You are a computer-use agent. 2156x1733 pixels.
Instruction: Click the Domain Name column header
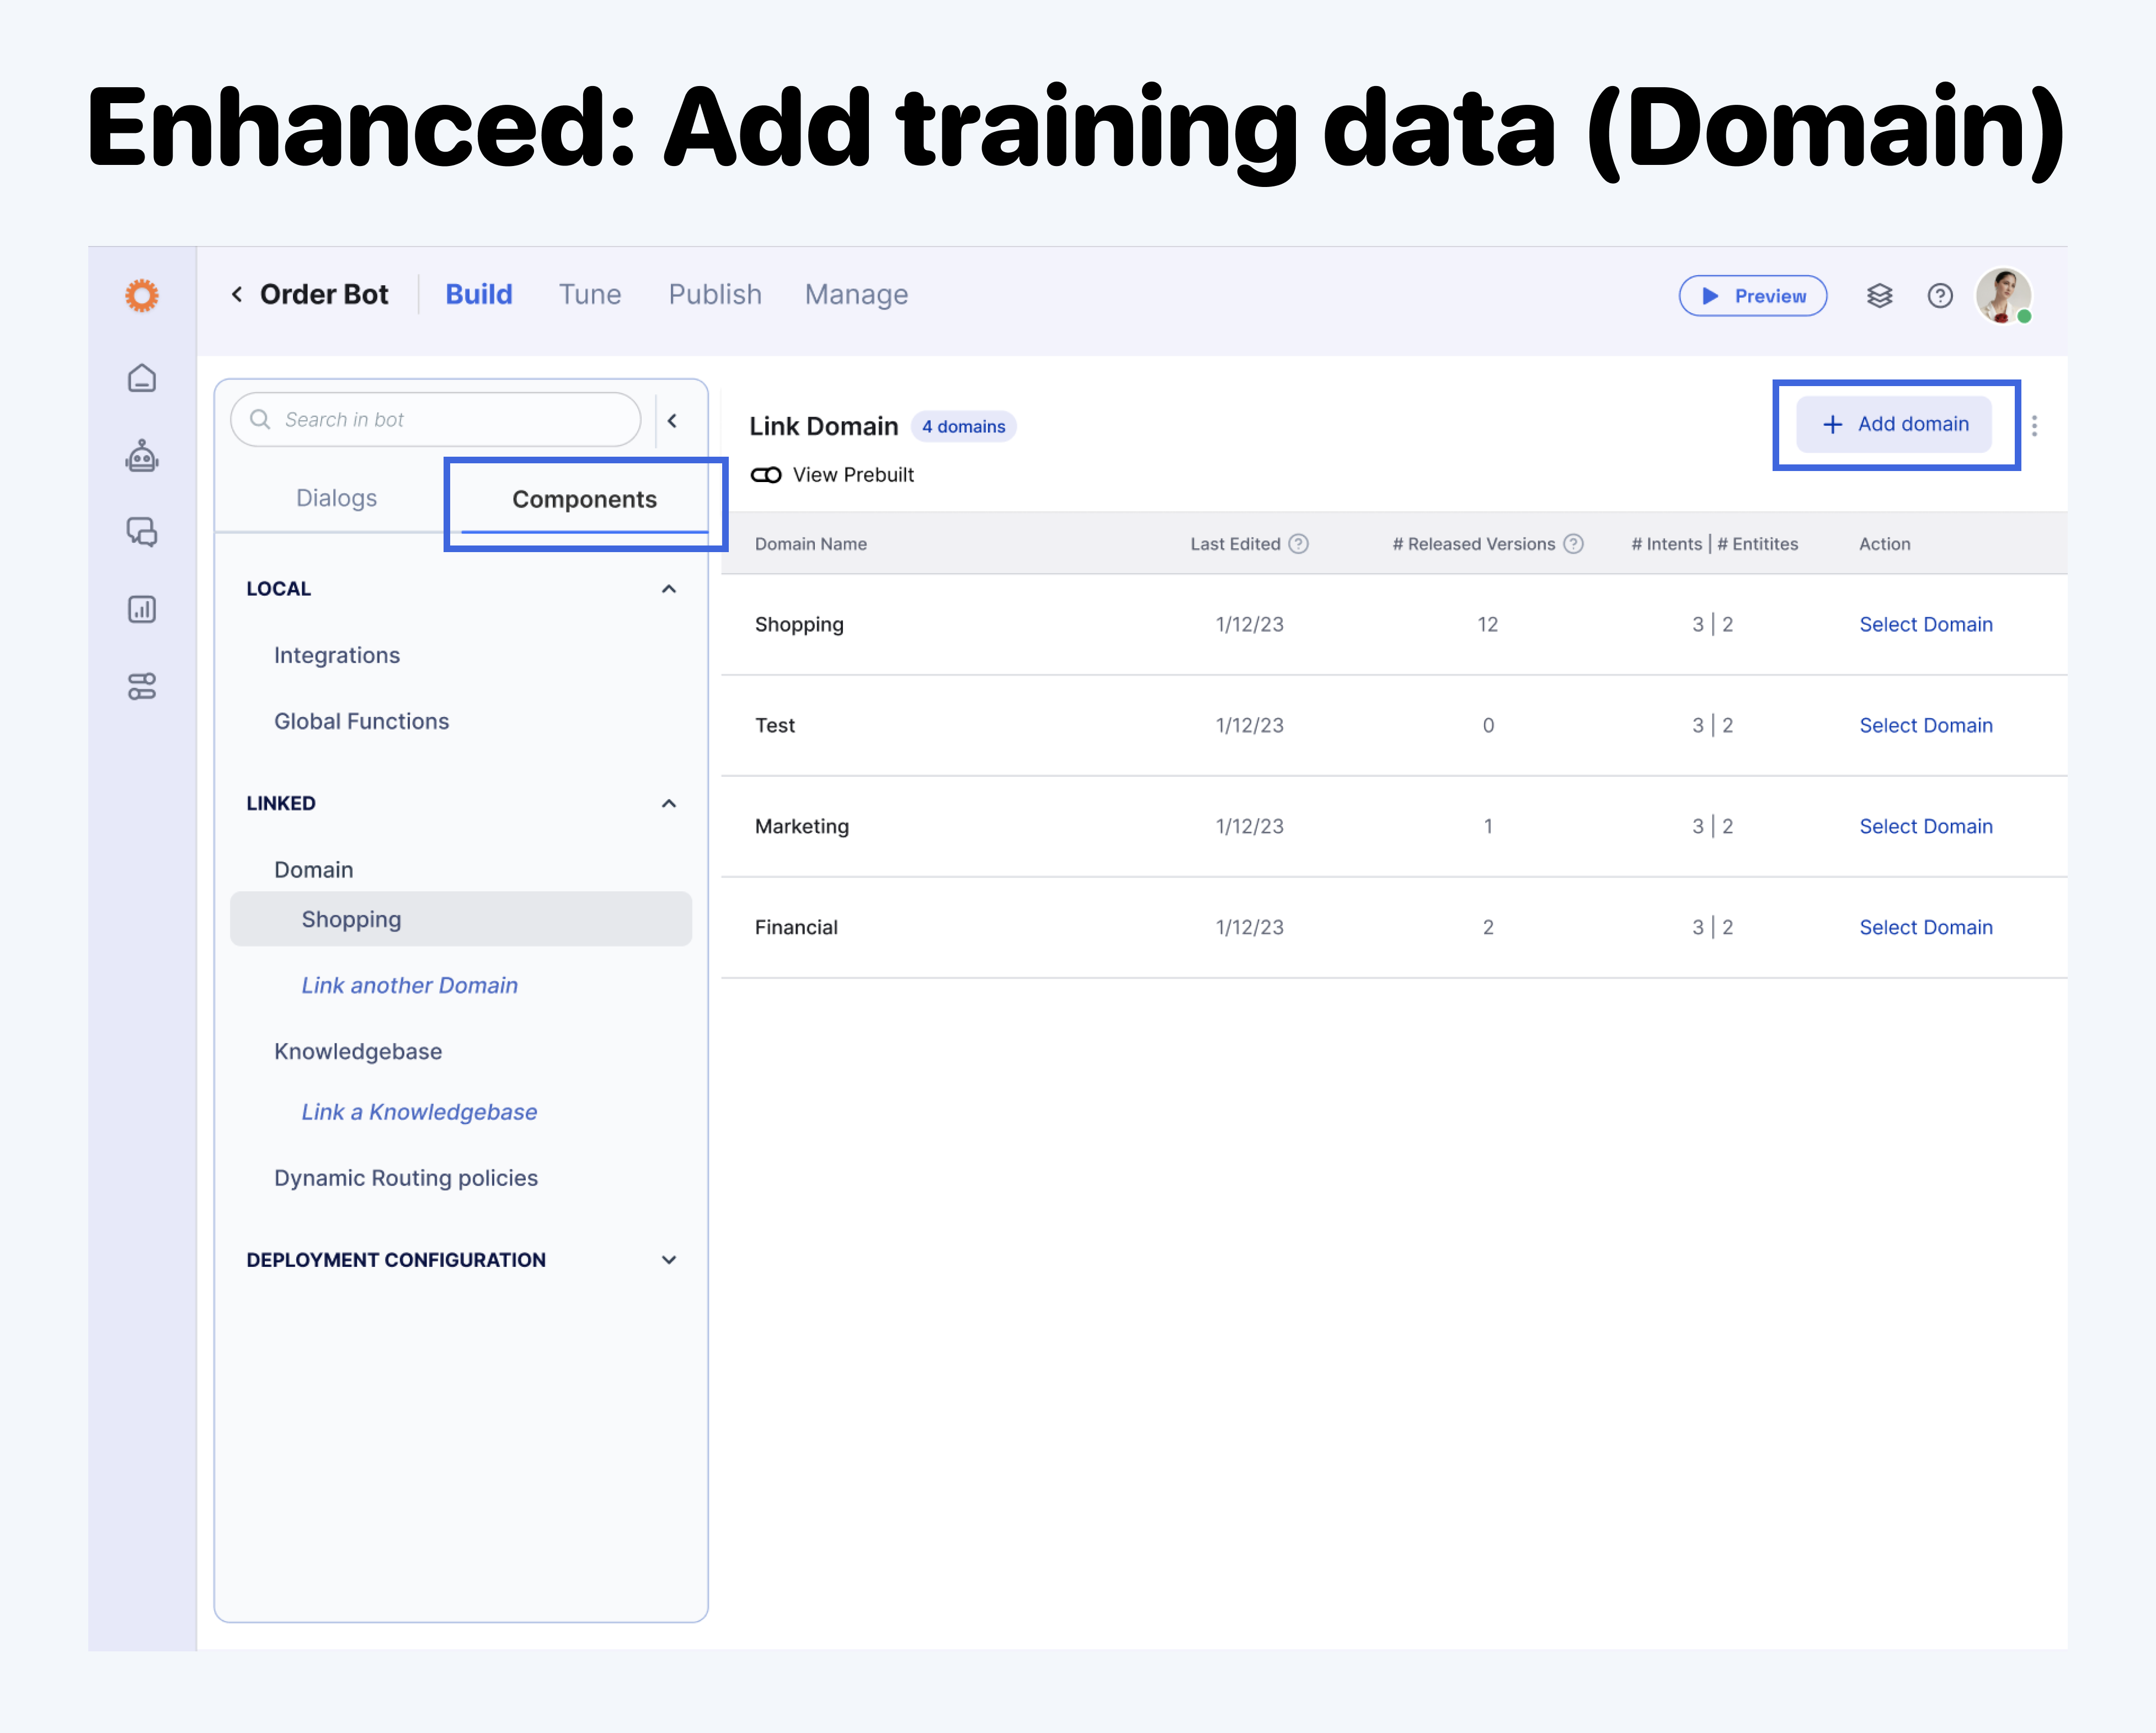point(811,544)
